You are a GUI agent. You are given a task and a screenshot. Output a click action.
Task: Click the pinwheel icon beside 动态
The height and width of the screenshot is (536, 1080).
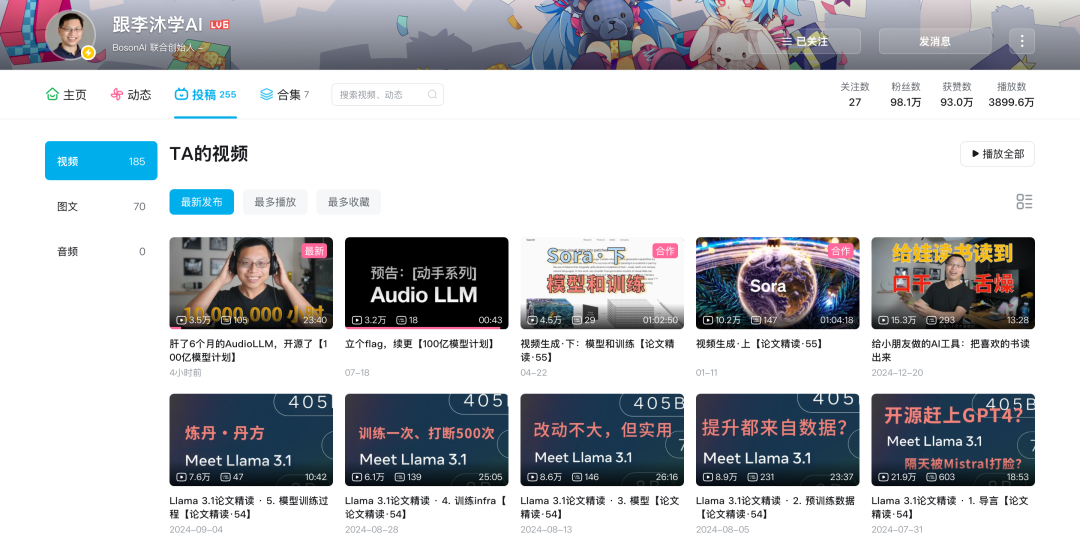[117, 94]
